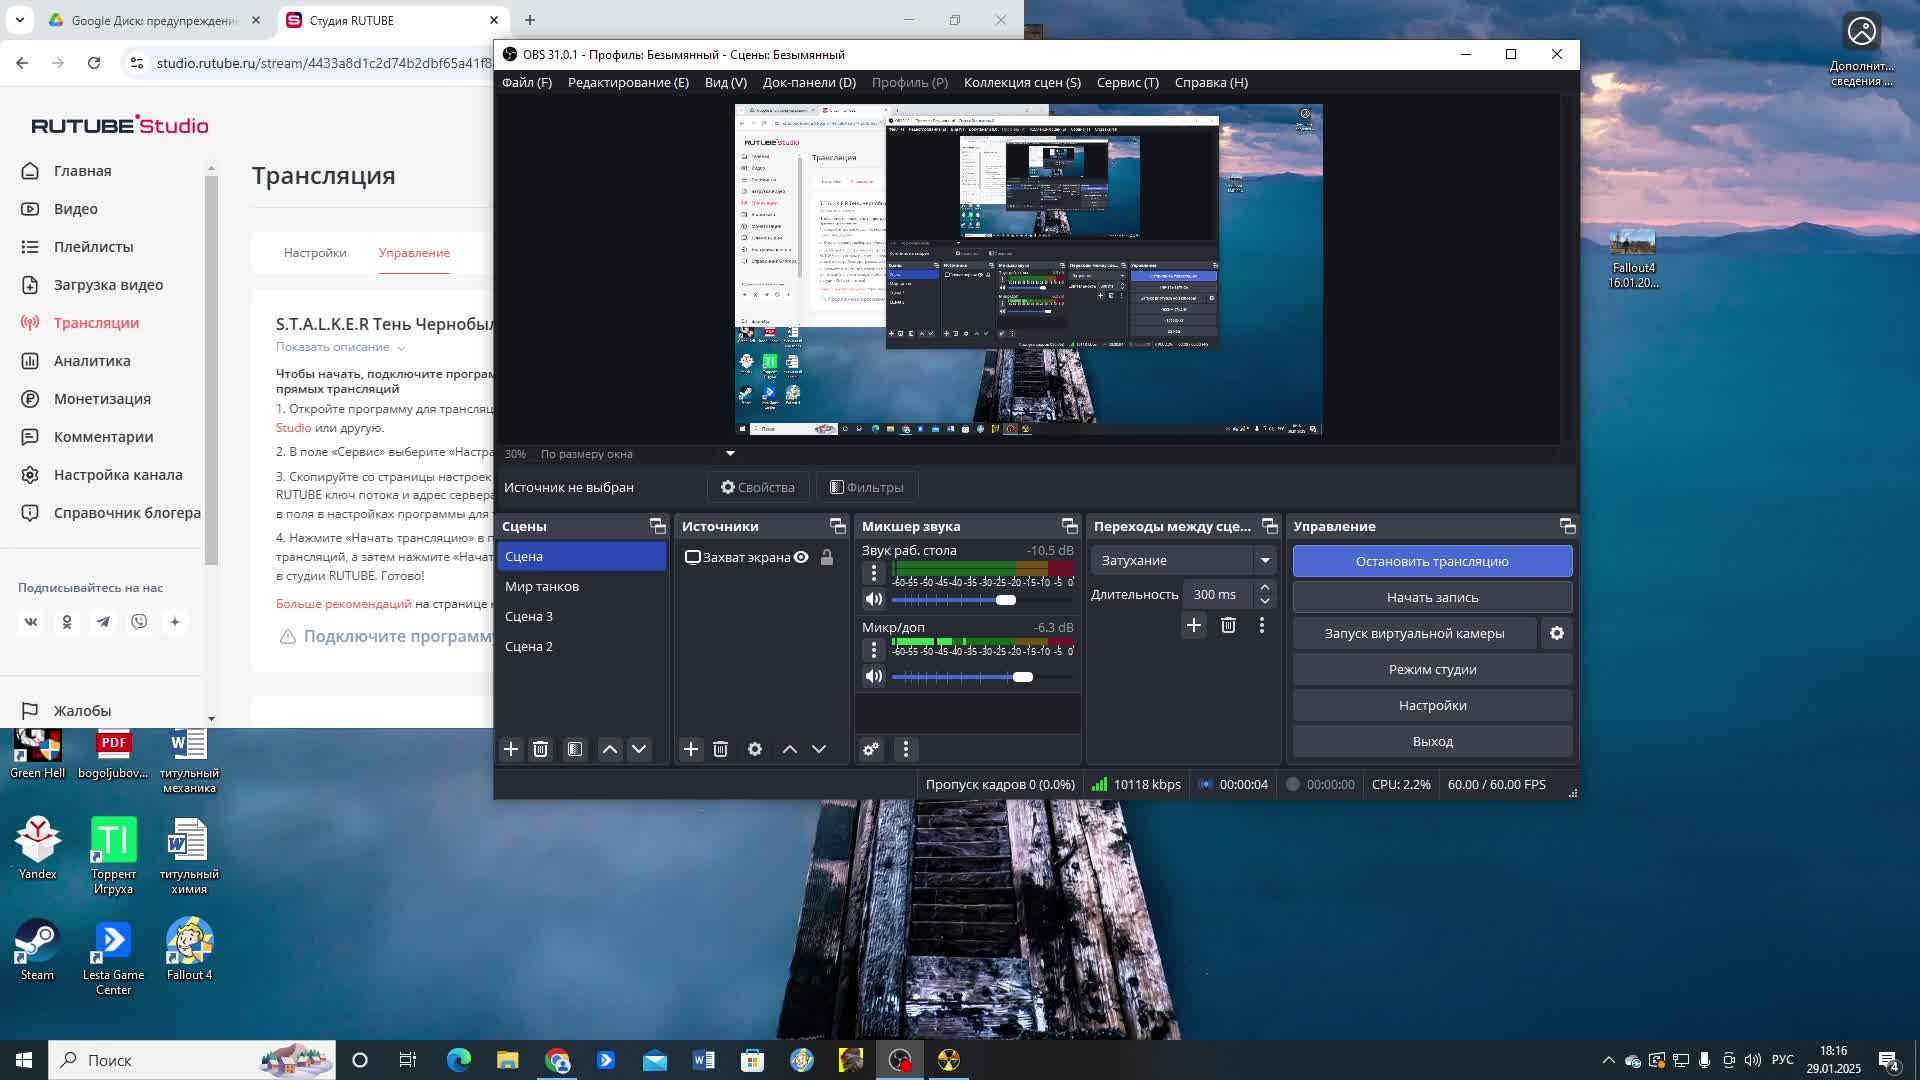Adjust the Микр/доп volume slider
The width and height of the screenshot is (1920, 1080).
tap(1022, 677)
